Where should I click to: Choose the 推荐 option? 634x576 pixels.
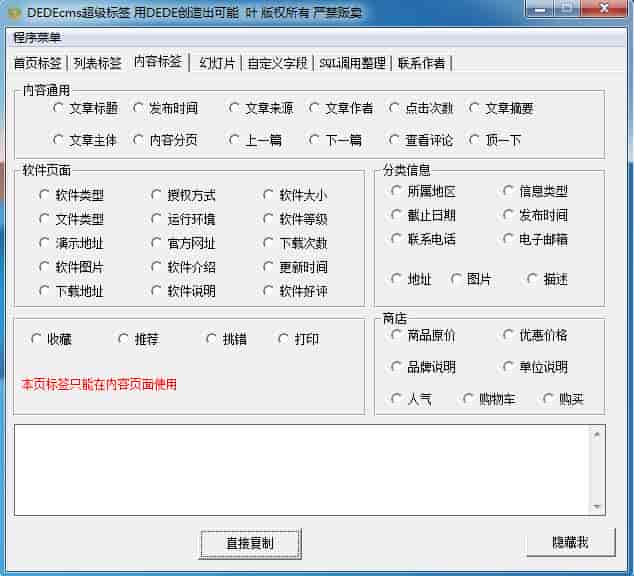[x=138, y=339]
